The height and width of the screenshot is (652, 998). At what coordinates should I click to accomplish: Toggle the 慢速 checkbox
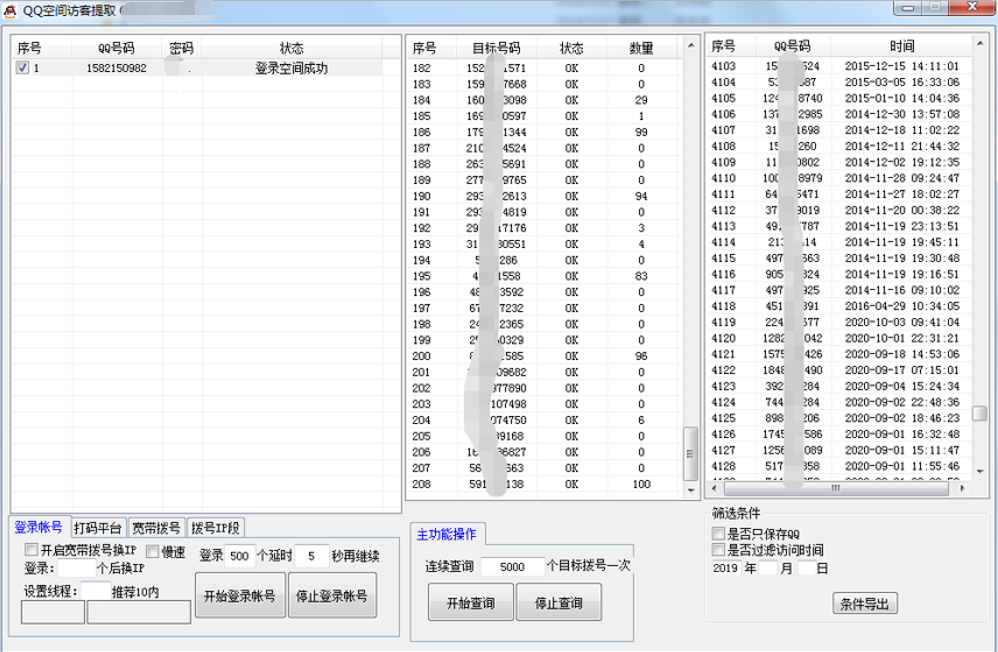(x=153, y=551)
